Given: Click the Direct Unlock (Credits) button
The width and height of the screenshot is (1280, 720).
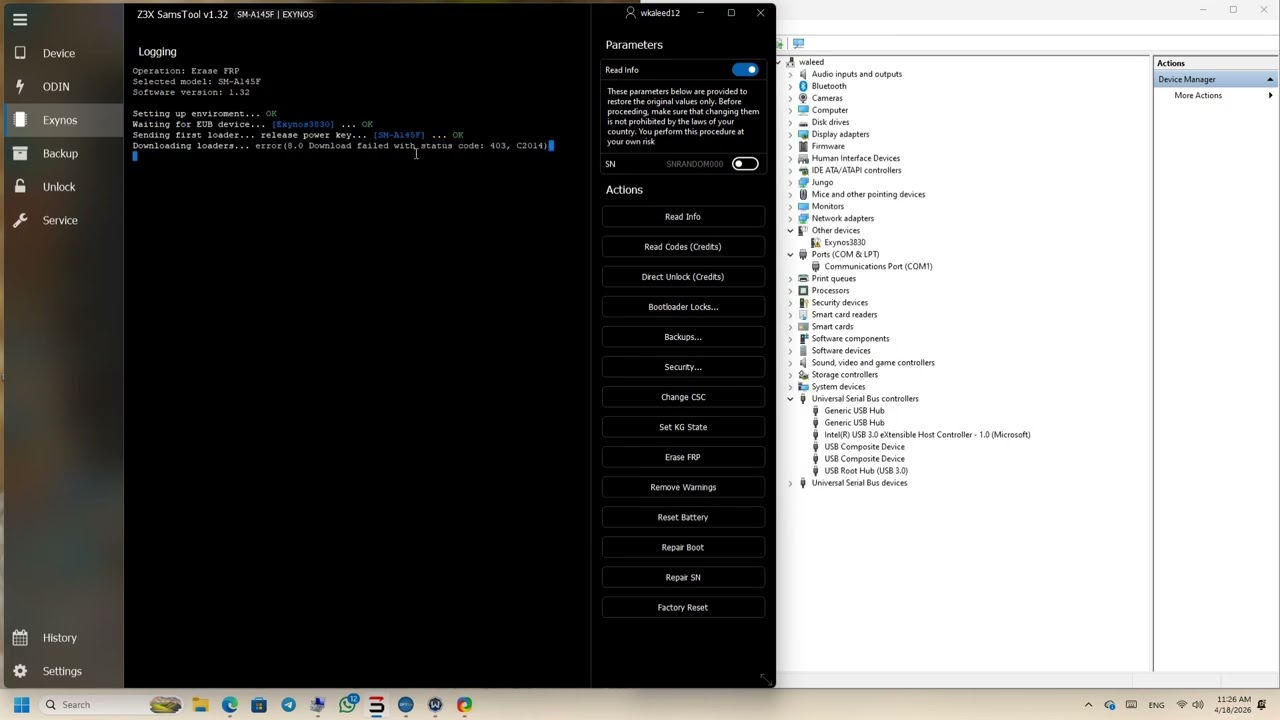Looking at the screenshot, I should [x=683, y=277].
